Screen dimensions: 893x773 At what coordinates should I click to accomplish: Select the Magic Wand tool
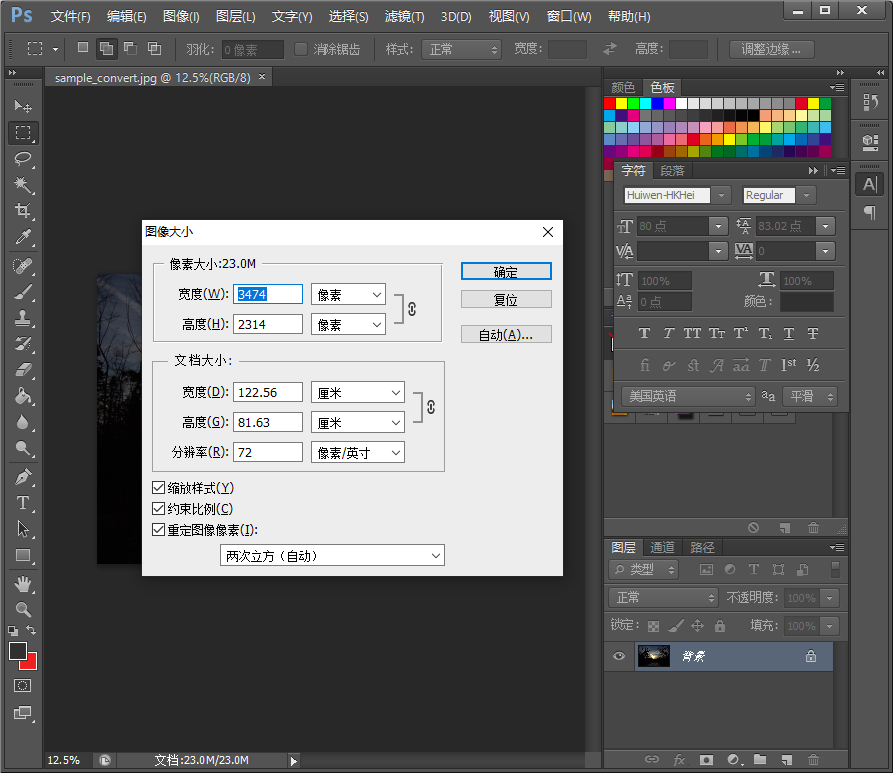click(23, 185)
